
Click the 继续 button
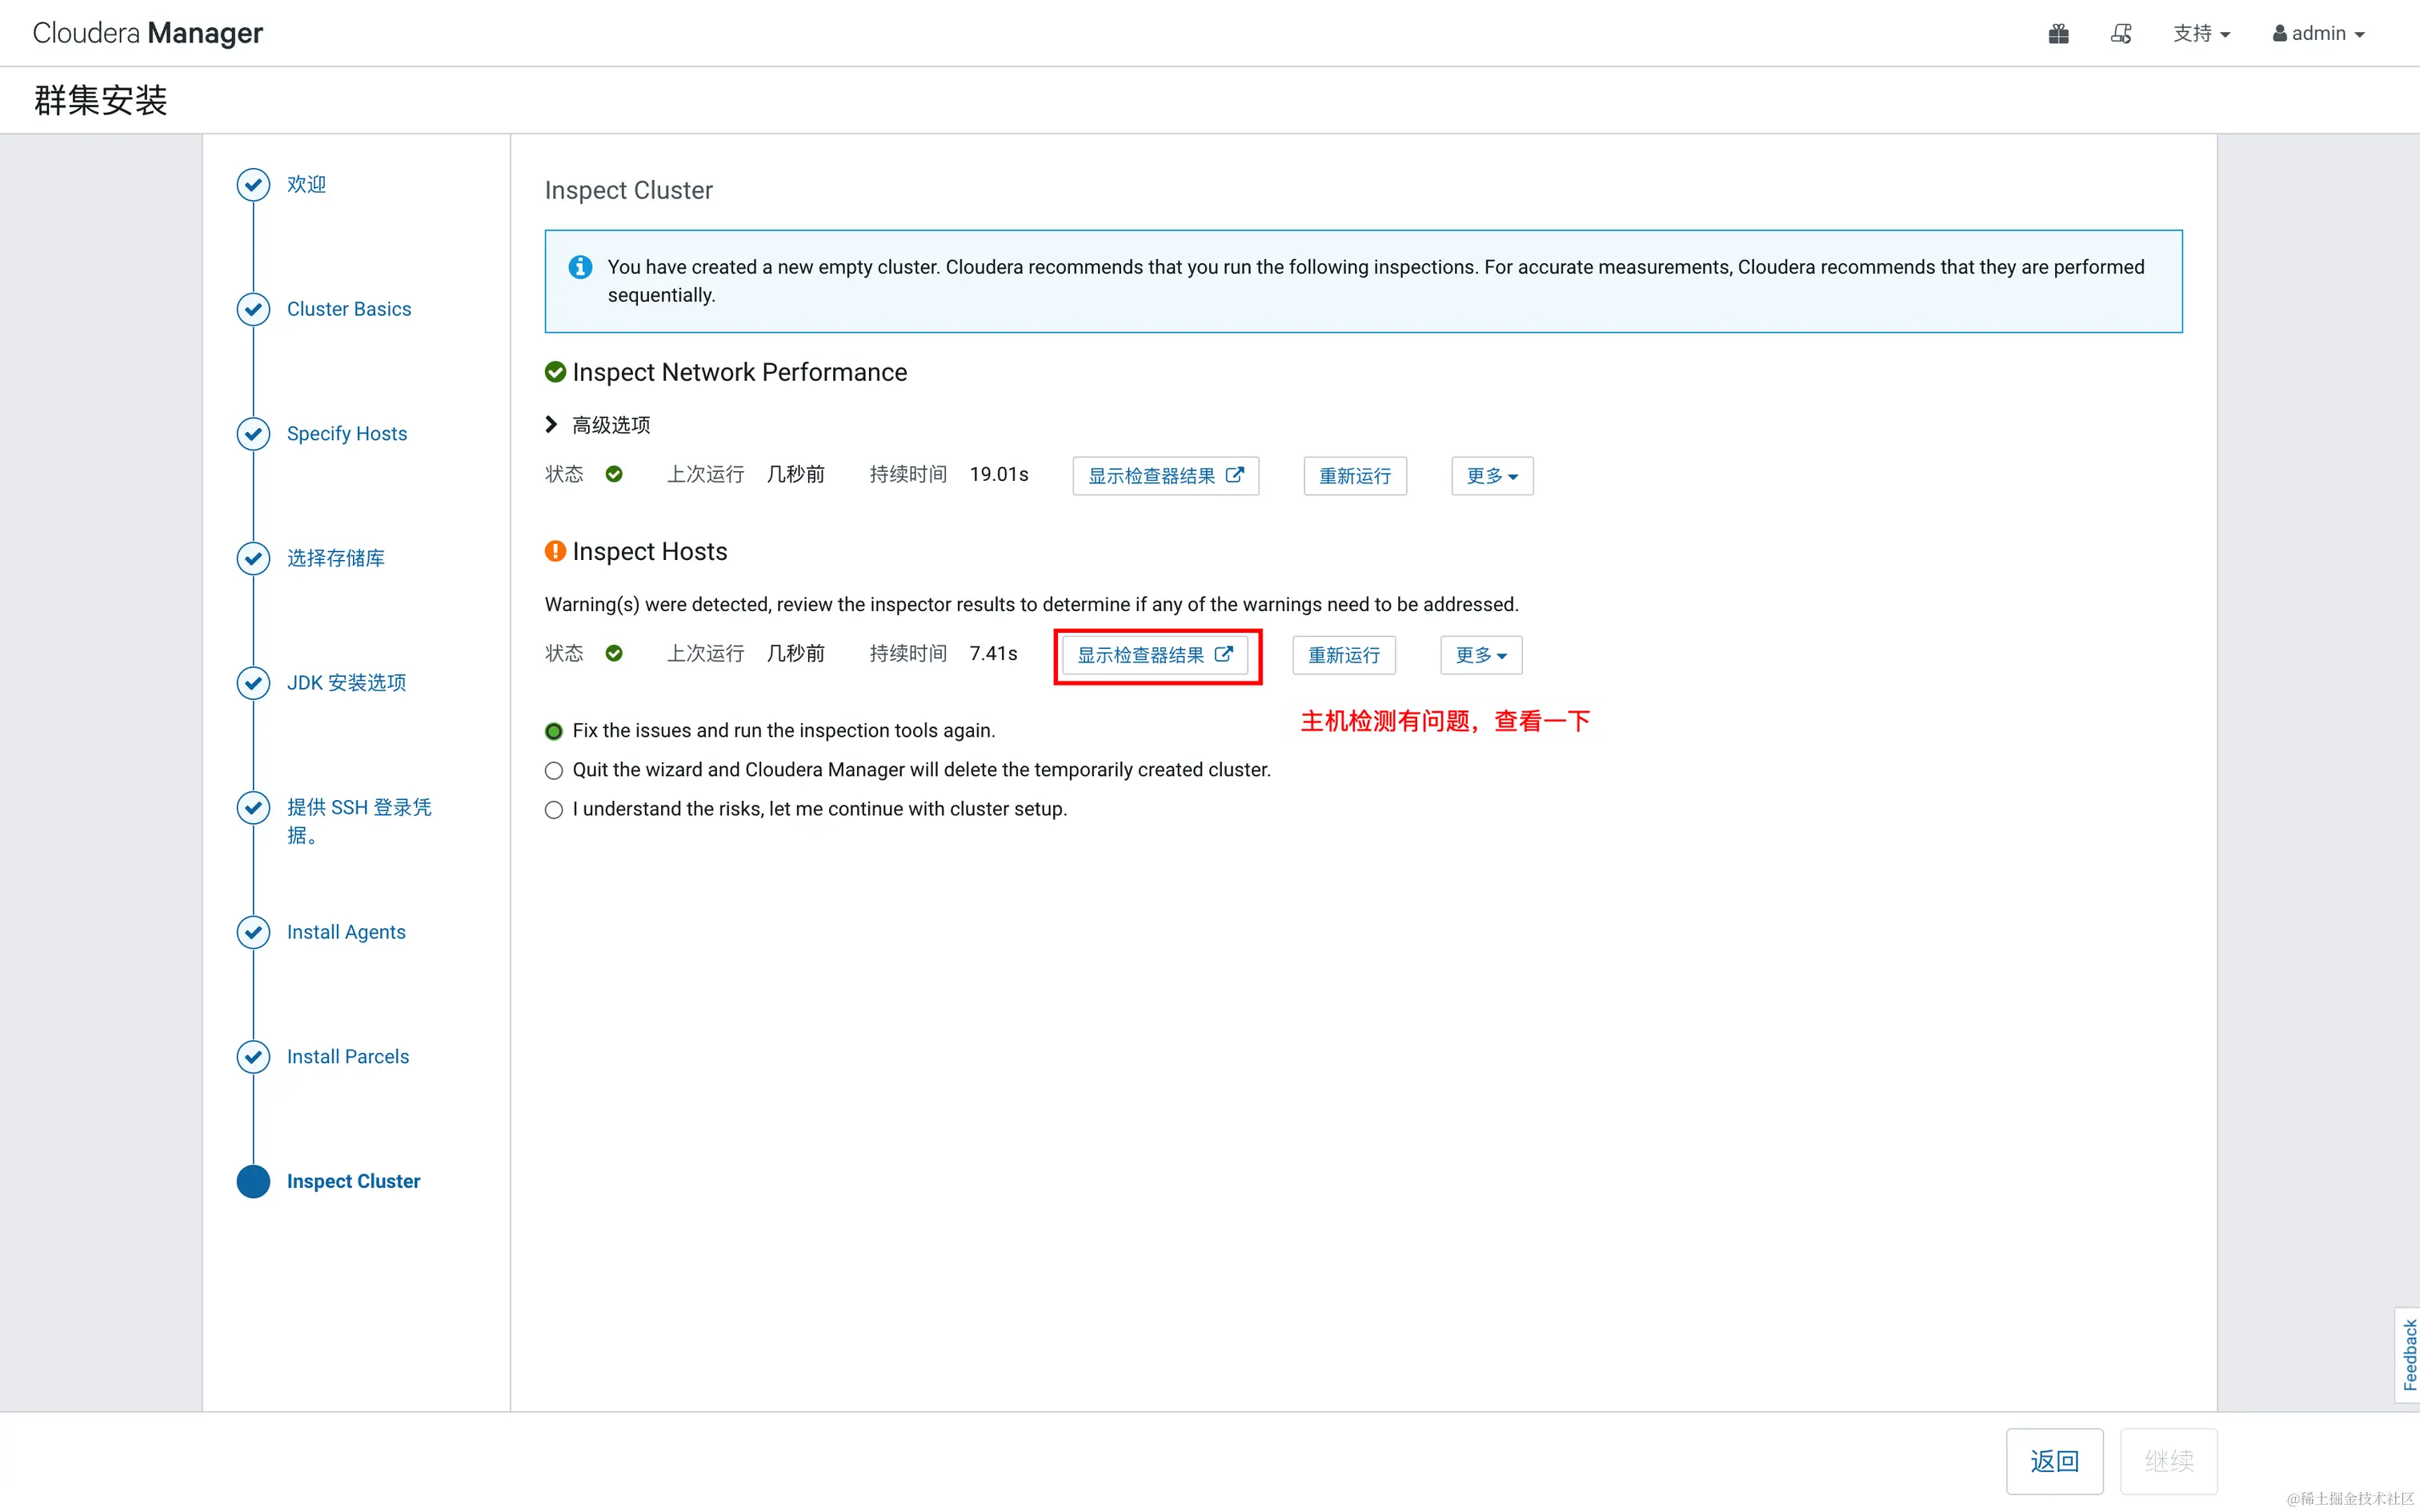pyautogui.click(x=2168, y=1461)
